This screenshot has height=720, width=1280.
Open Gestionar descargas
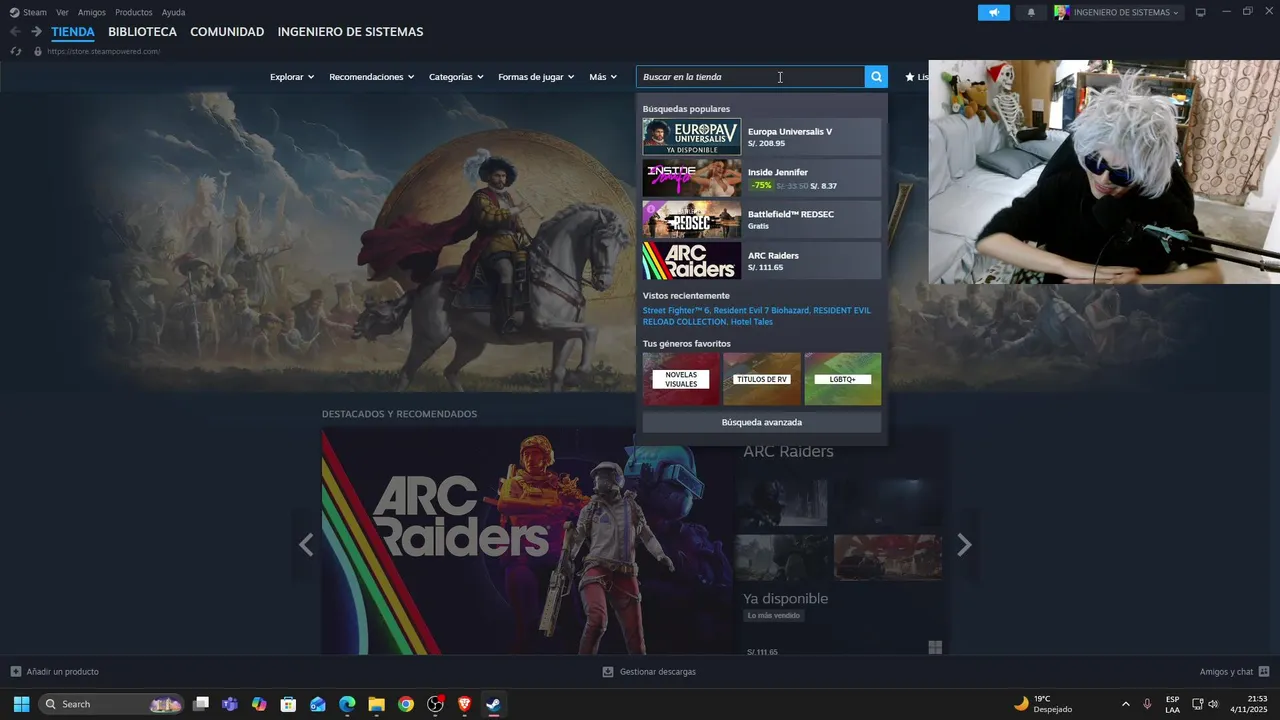[649, 671]
